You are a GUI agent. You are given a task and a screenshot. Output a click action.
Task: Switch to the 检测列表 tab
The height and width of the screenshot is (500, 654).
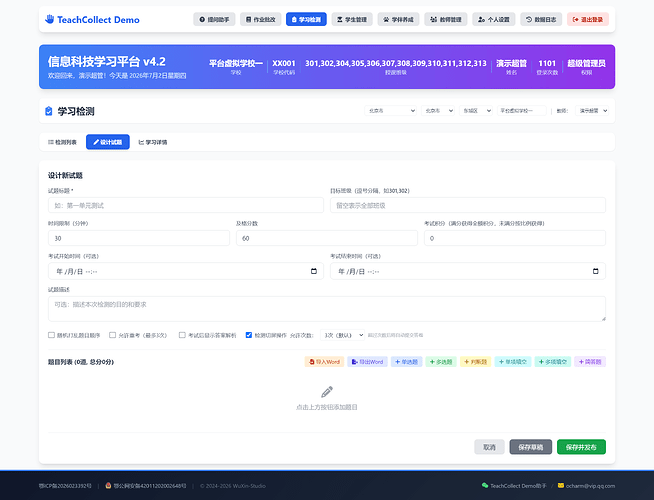pyautogui.click(x=62, y=142)
